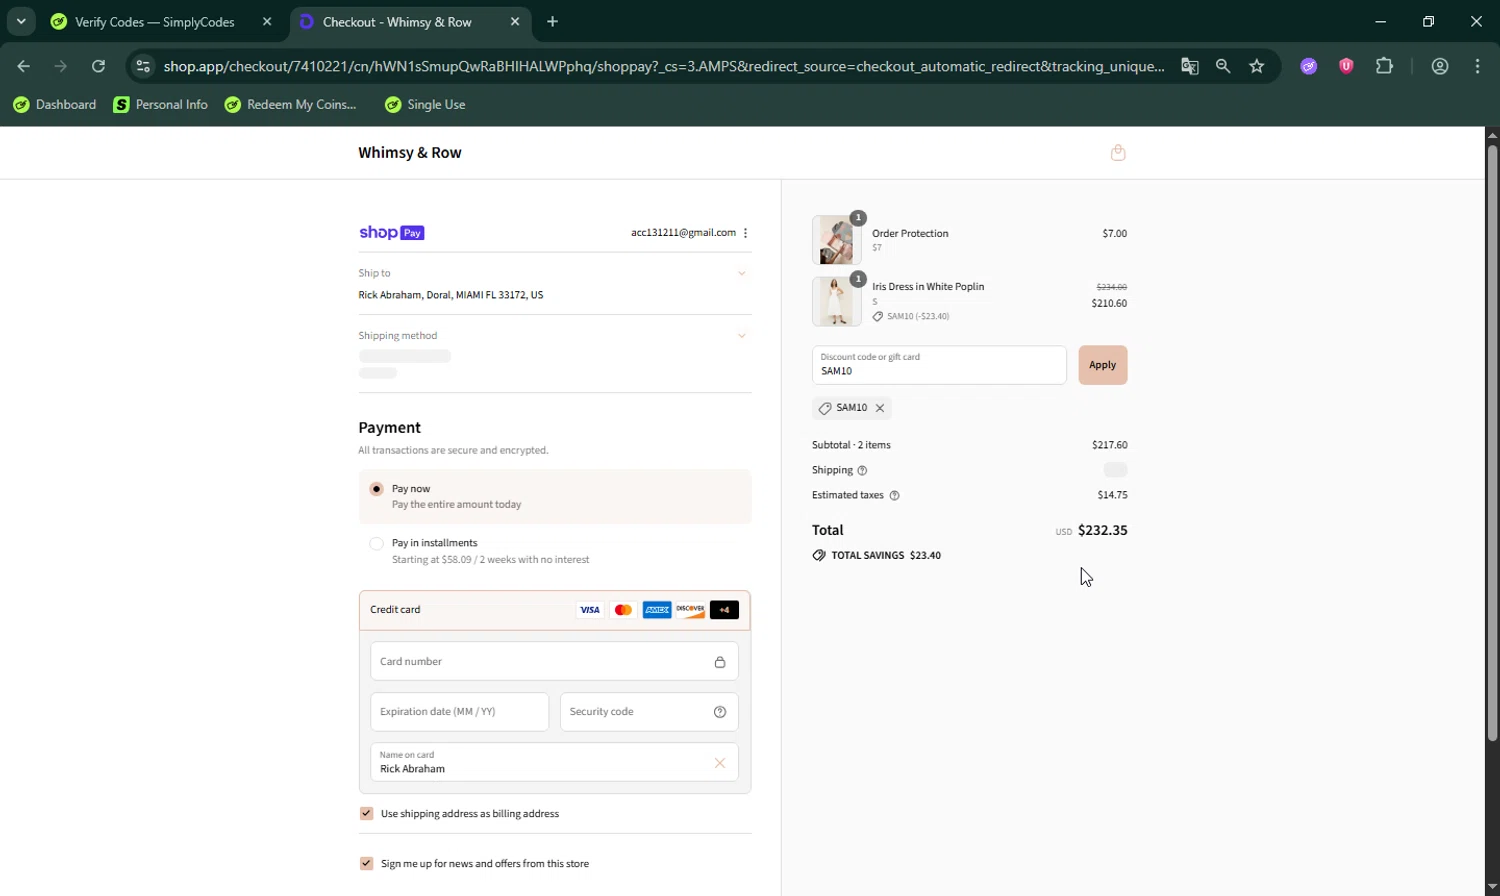Open Personal Info bookmark
Viewport: 1500px width, 896px height.
click(161, 105)
